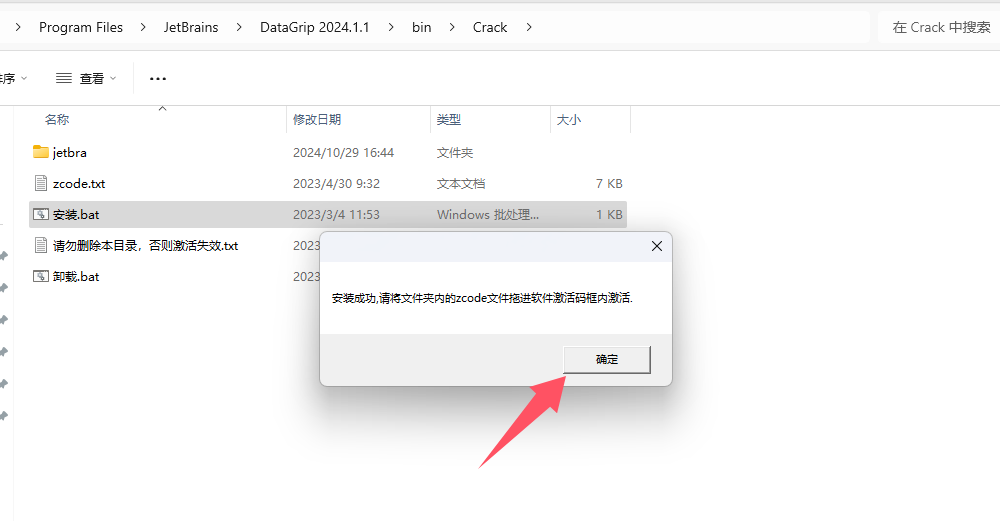Click the 2023/3/4 11:53 date cell
1000x521 pixels.
click(x=336, y=215)
